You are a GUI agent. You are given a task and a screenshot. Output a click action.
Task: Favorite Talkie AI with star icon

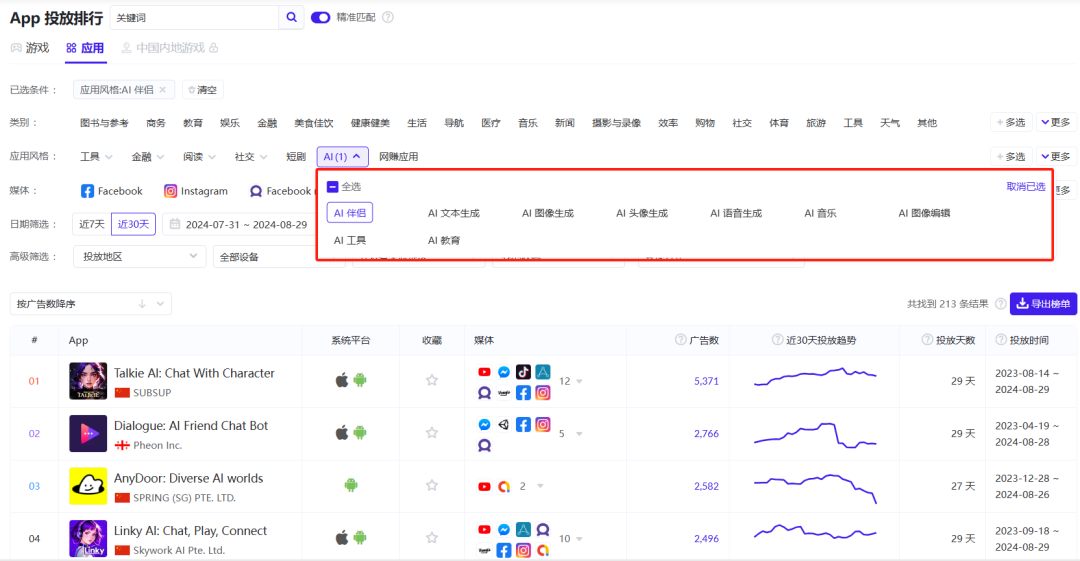click(432, 380)
